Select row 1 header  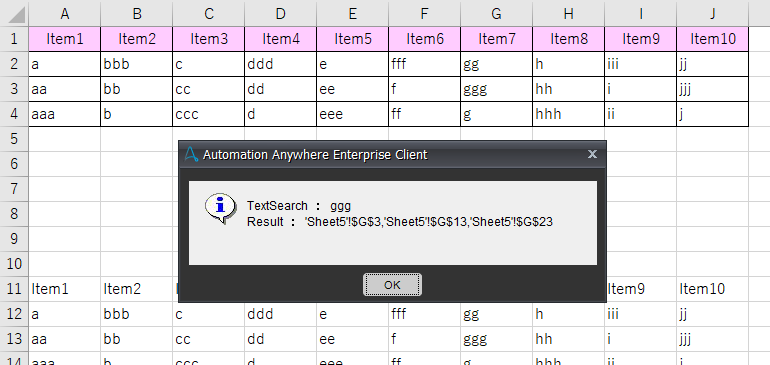[x=14, y=39]
